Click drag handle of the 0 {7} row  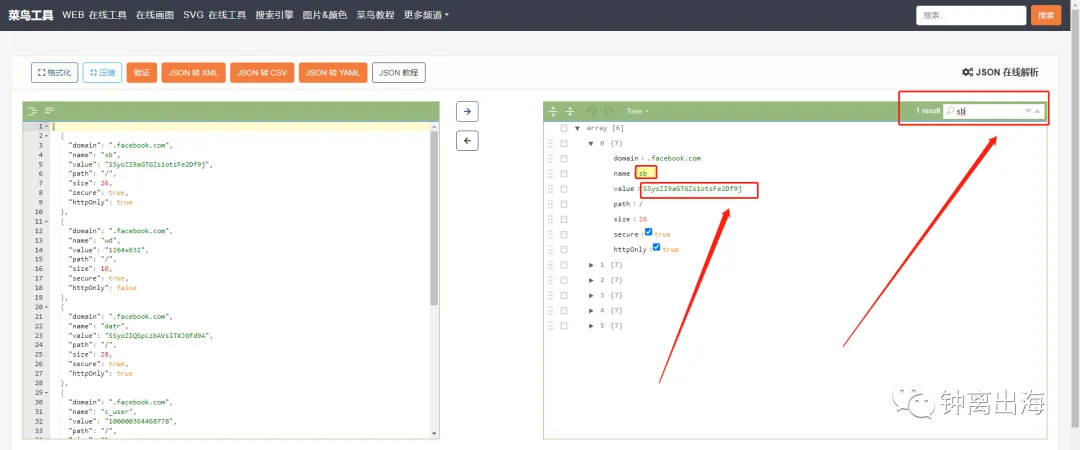point(550,143)
